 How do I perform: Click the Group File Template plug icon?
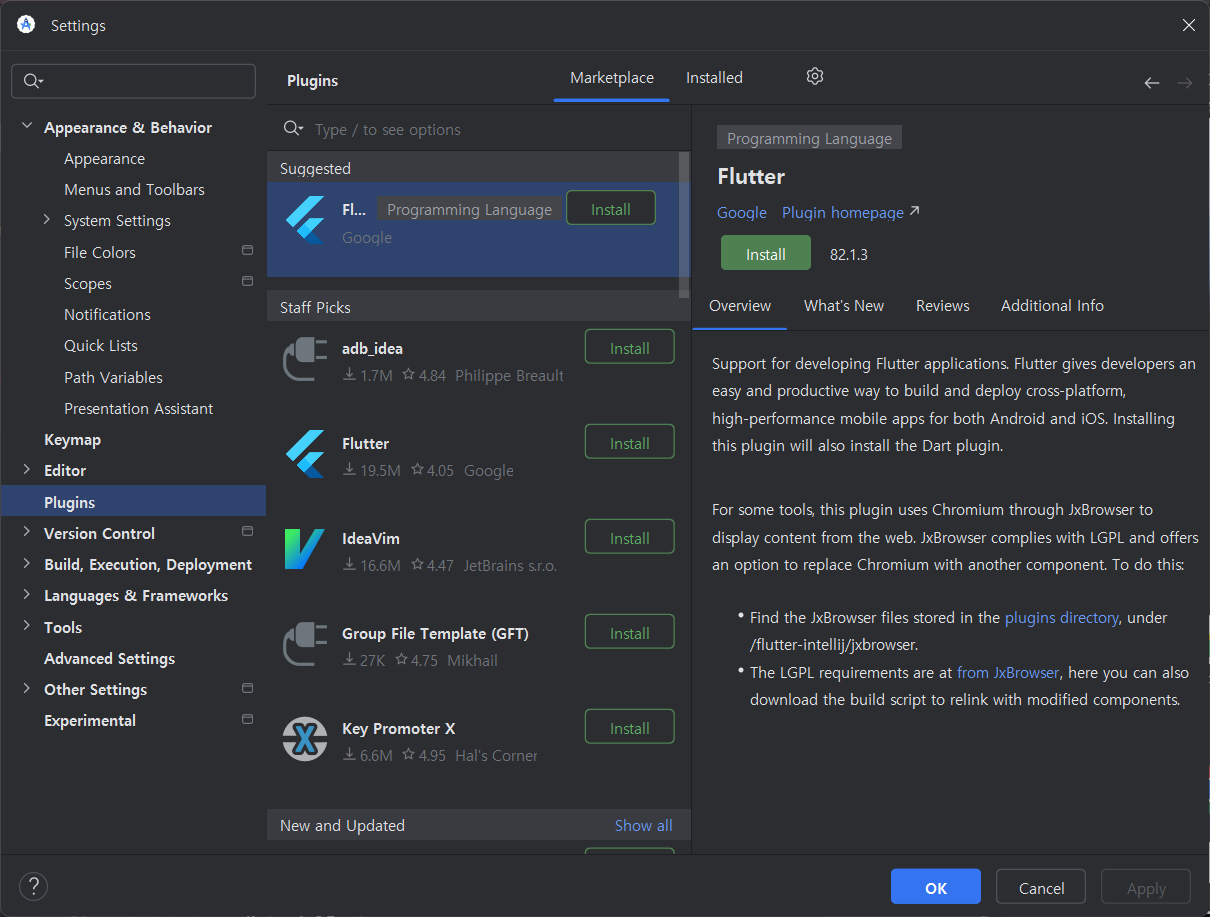(x=304, y=644)
